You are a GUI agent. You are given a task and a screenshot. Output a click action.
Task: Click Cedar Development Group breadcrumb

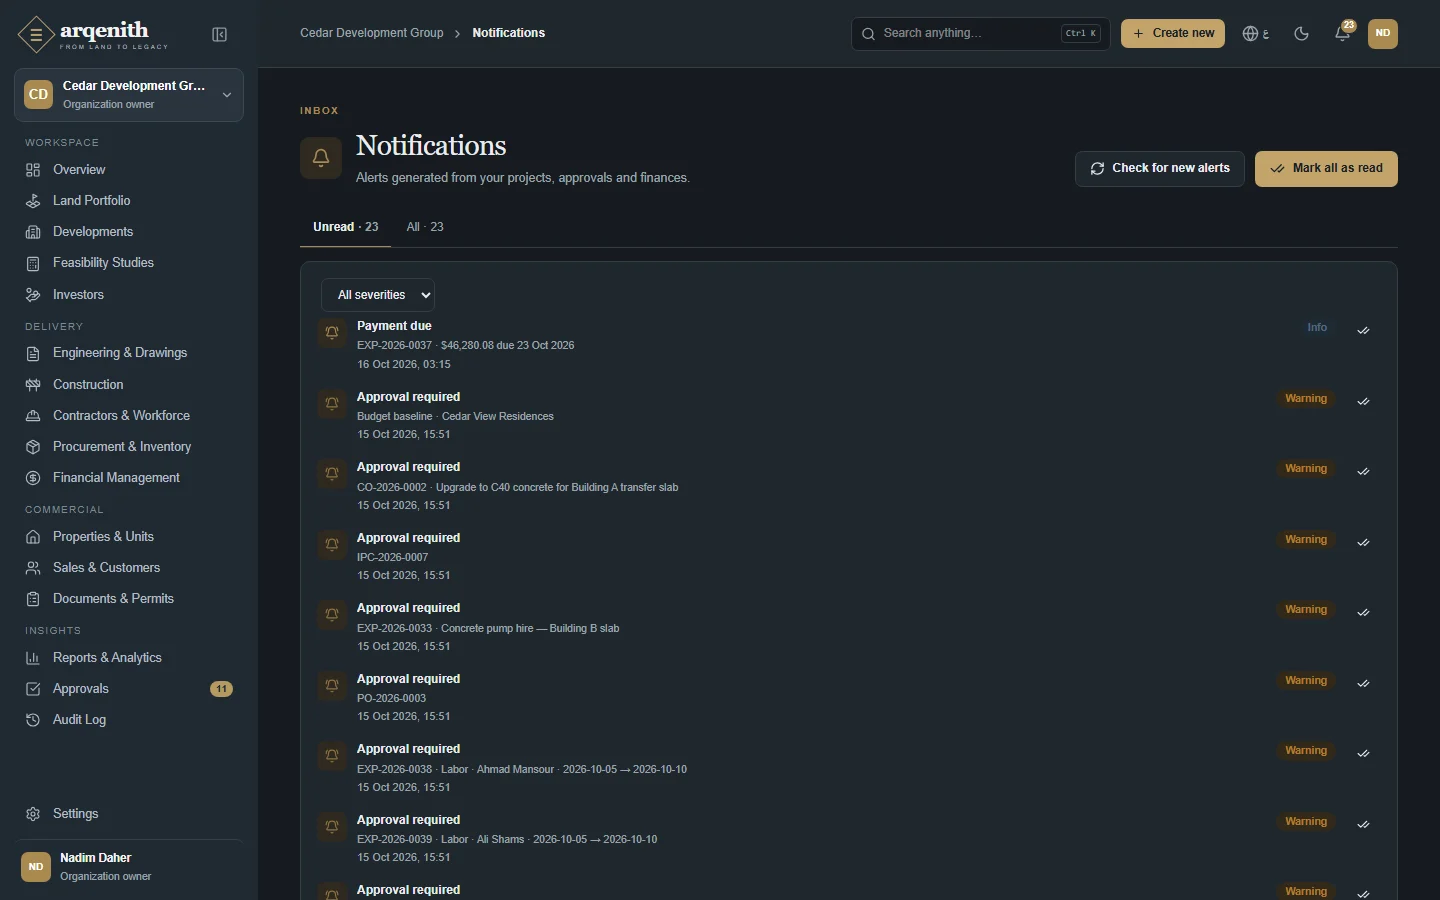click(x=372, y=33)
